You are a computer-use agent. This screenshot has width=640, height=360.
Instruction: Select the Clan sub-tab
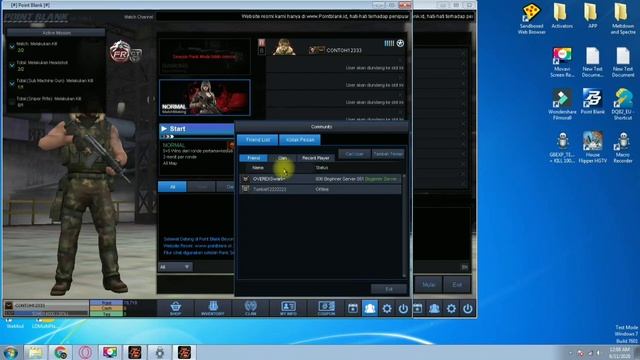tap(282, 158)
